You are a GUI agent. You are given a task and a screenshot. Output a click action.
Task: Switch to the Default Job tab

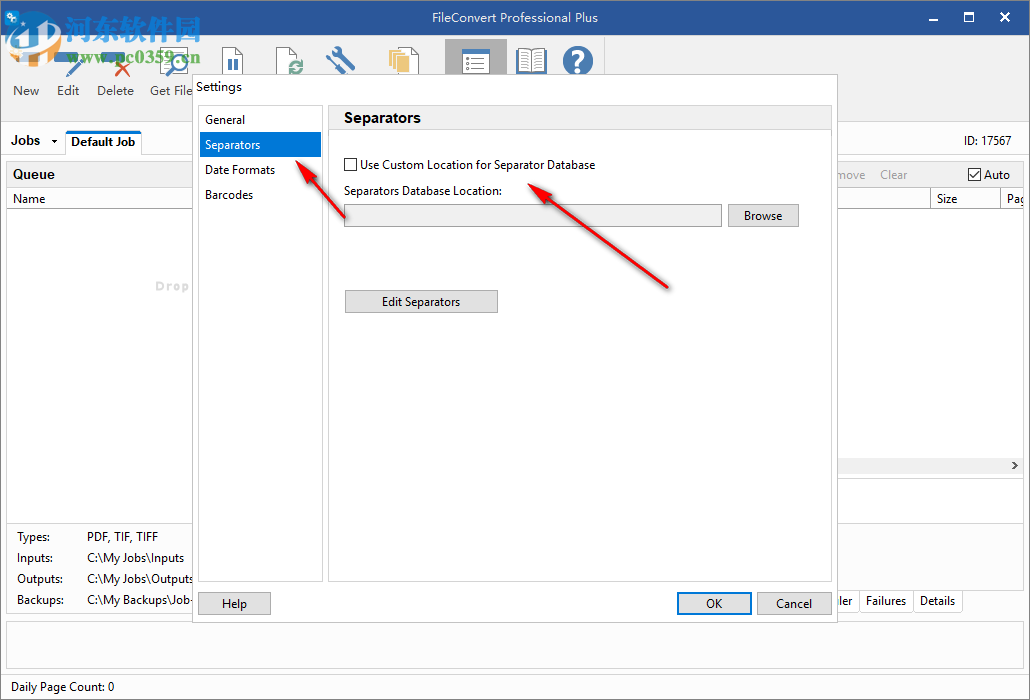pyautogui.click(x=103, y=142)
